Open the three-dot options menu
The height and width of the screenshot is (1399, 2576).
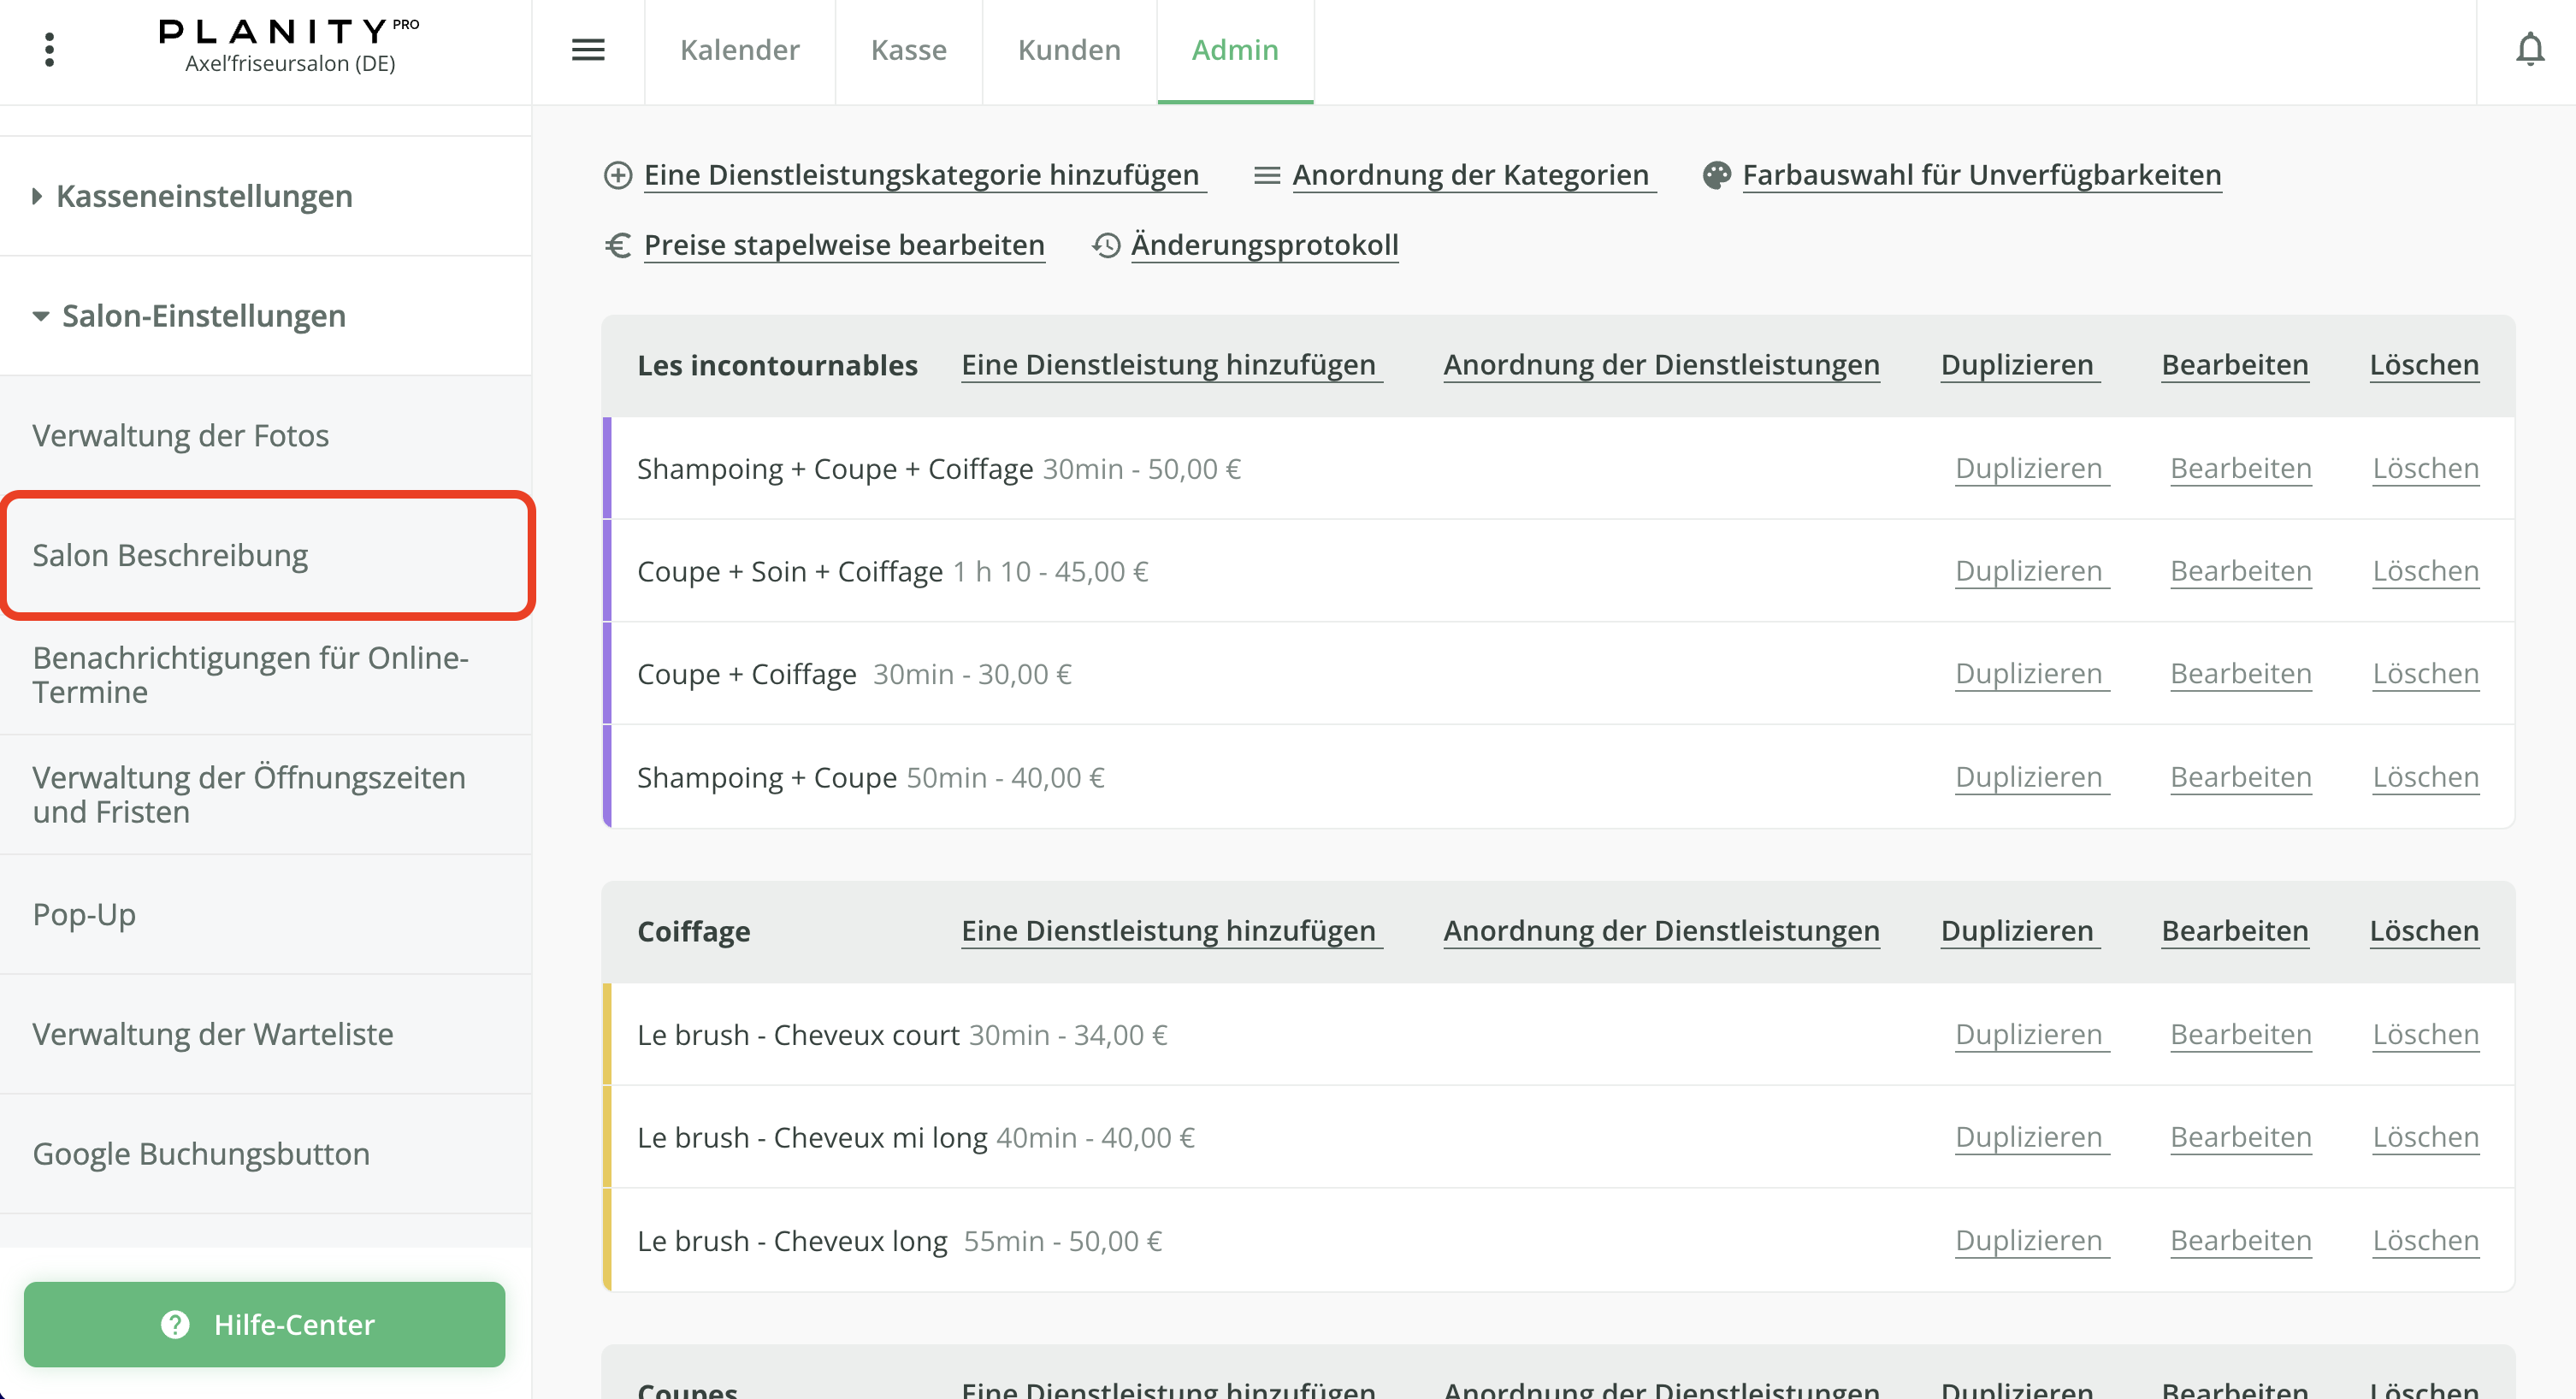49,49
